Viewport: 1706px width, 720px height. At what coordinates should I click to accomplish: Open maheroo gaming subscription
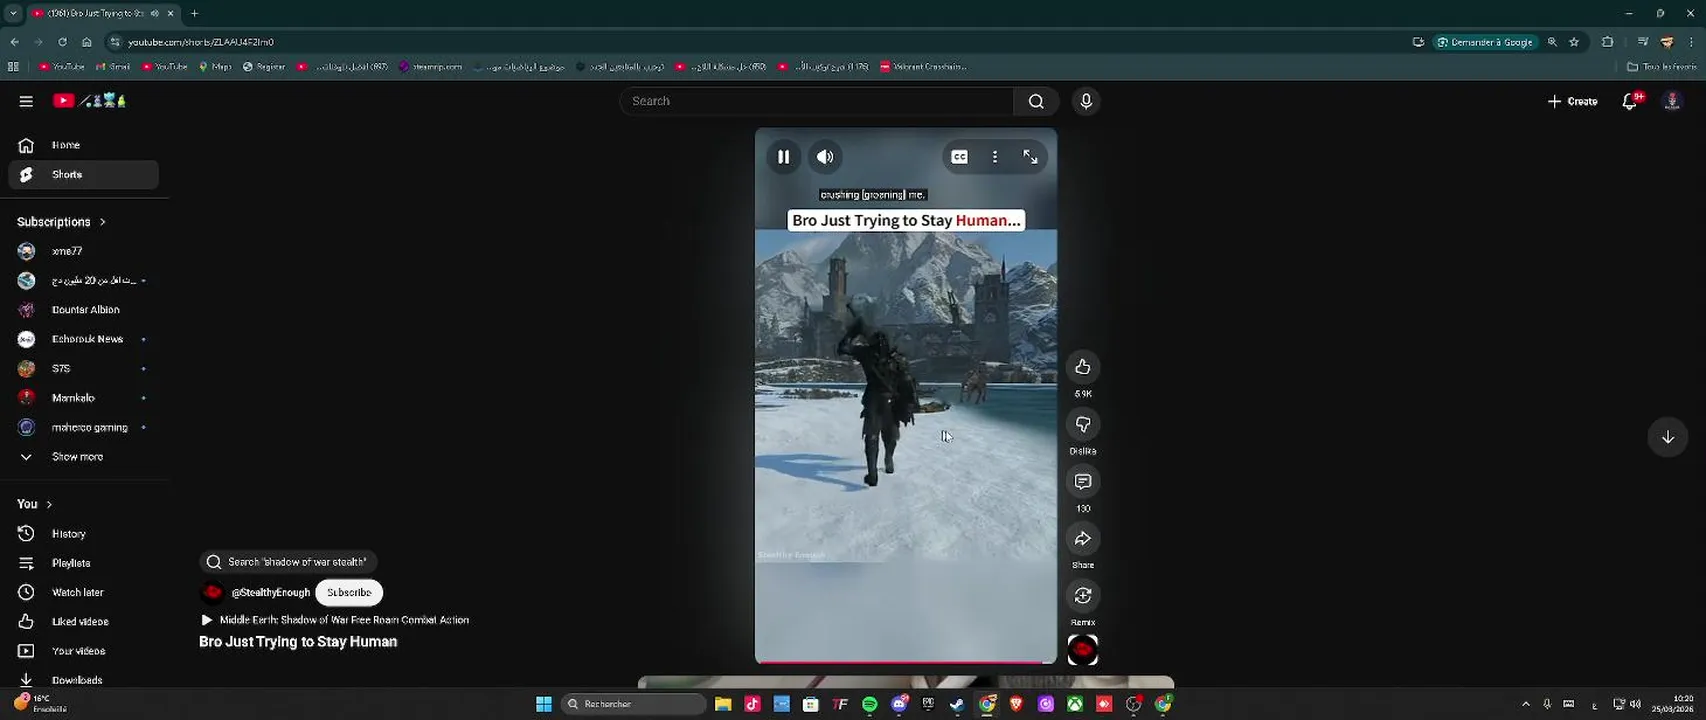point(84,427)
